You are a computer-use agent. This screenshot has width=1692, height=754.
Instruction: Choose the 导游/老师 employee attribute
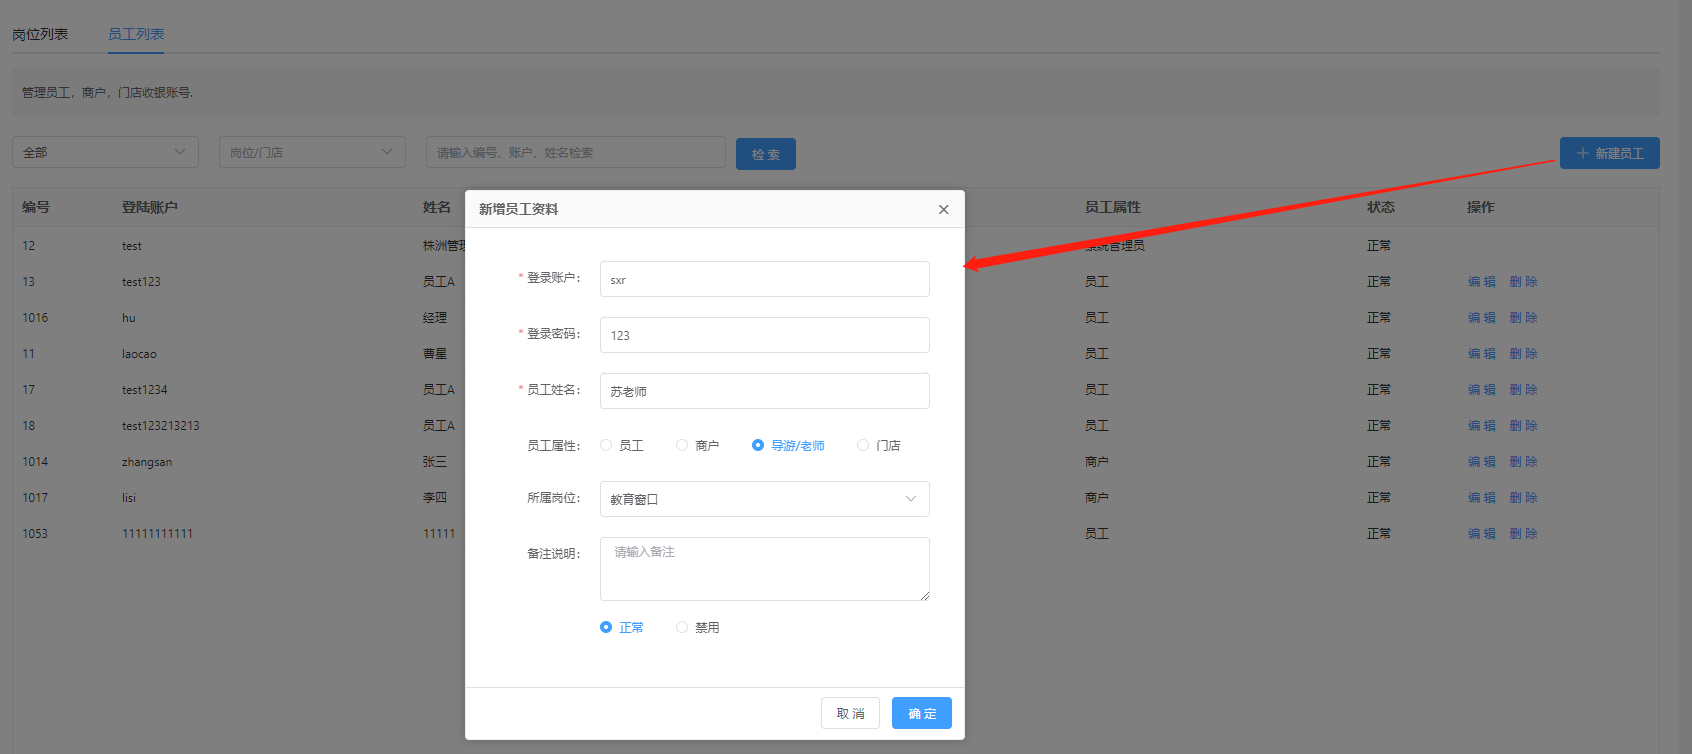pyautogui.click(x=758, y=446)
